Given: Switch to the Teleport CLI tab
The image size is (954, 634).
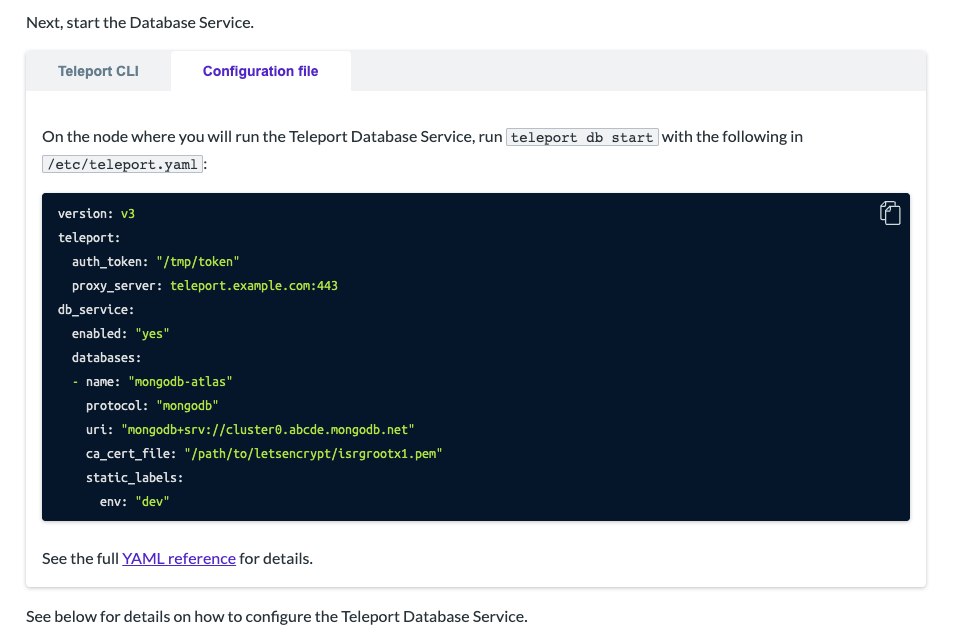Looking at the screenshot, I should click(x=98, y=71).
